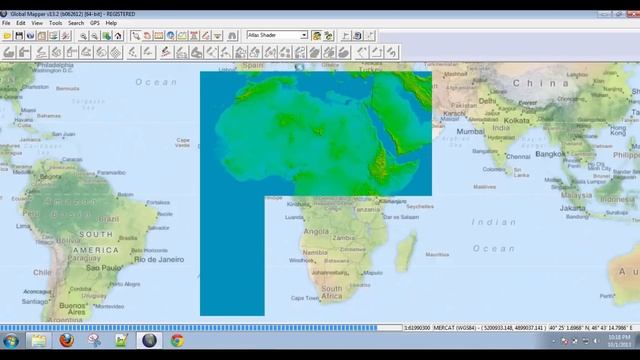Select the Zoom tool with dashed box

tap(136, 36)
